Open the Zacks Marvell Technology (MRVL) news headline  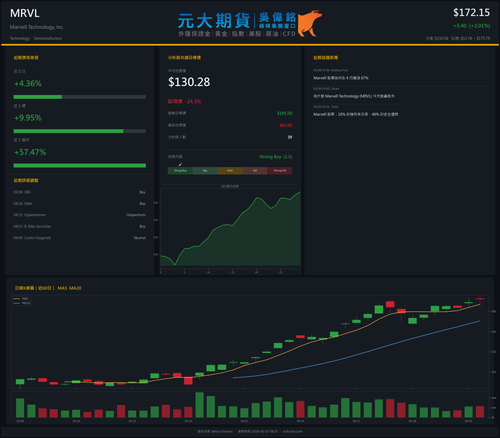(354, 96)
